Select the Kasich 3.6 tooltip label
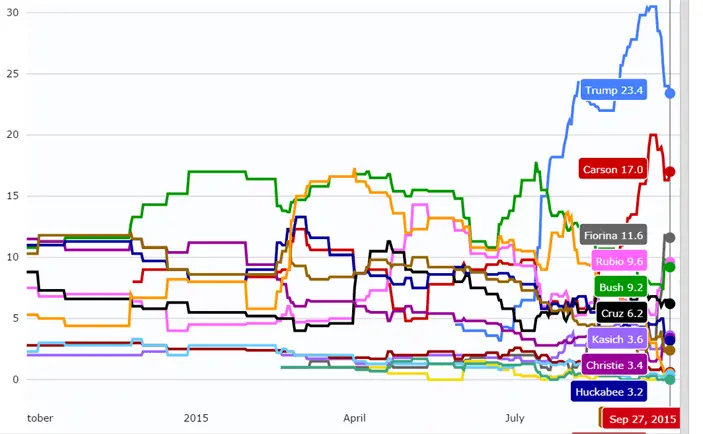 (x=616, y=340)
